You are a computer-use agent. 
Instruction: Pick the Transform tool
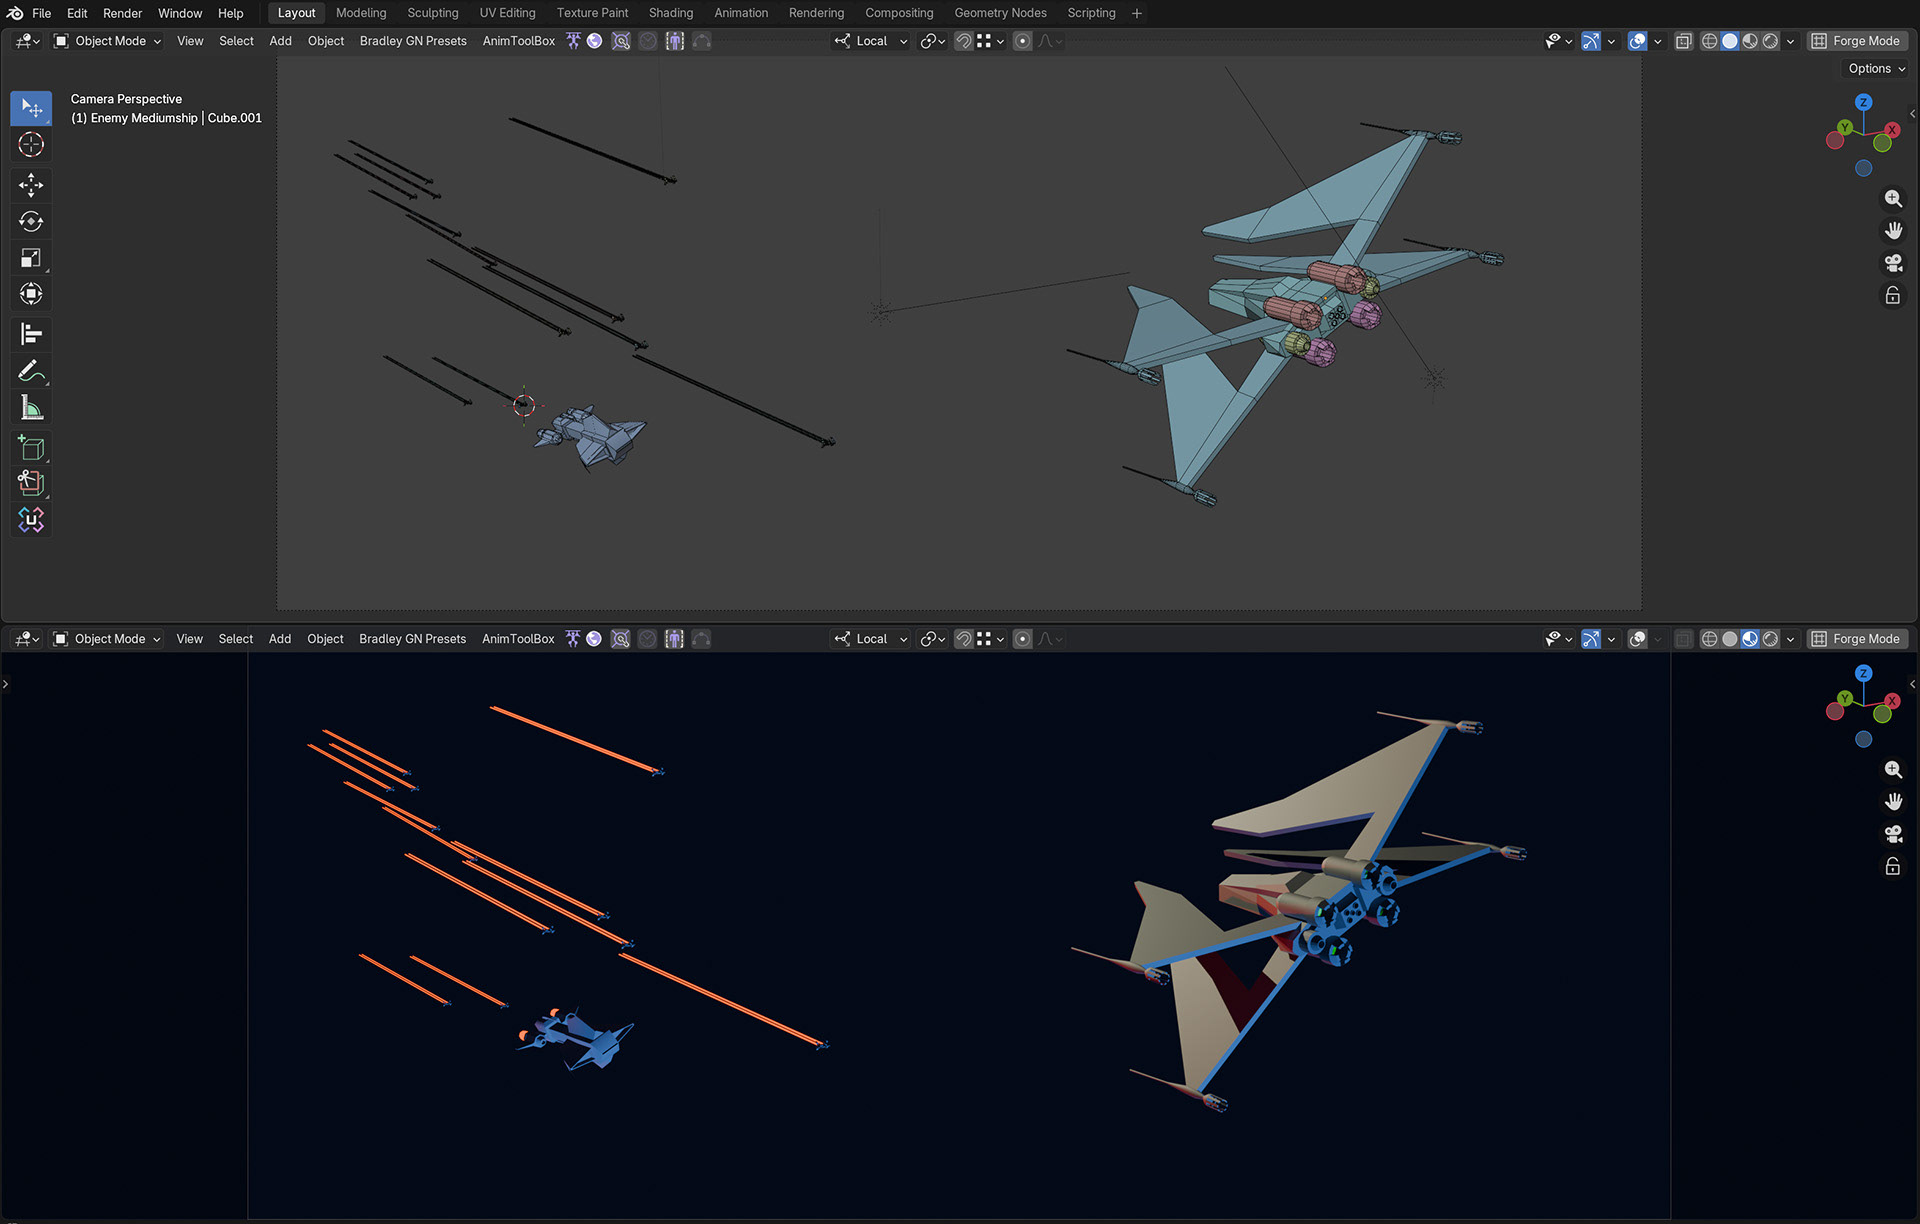click(31, 294)
